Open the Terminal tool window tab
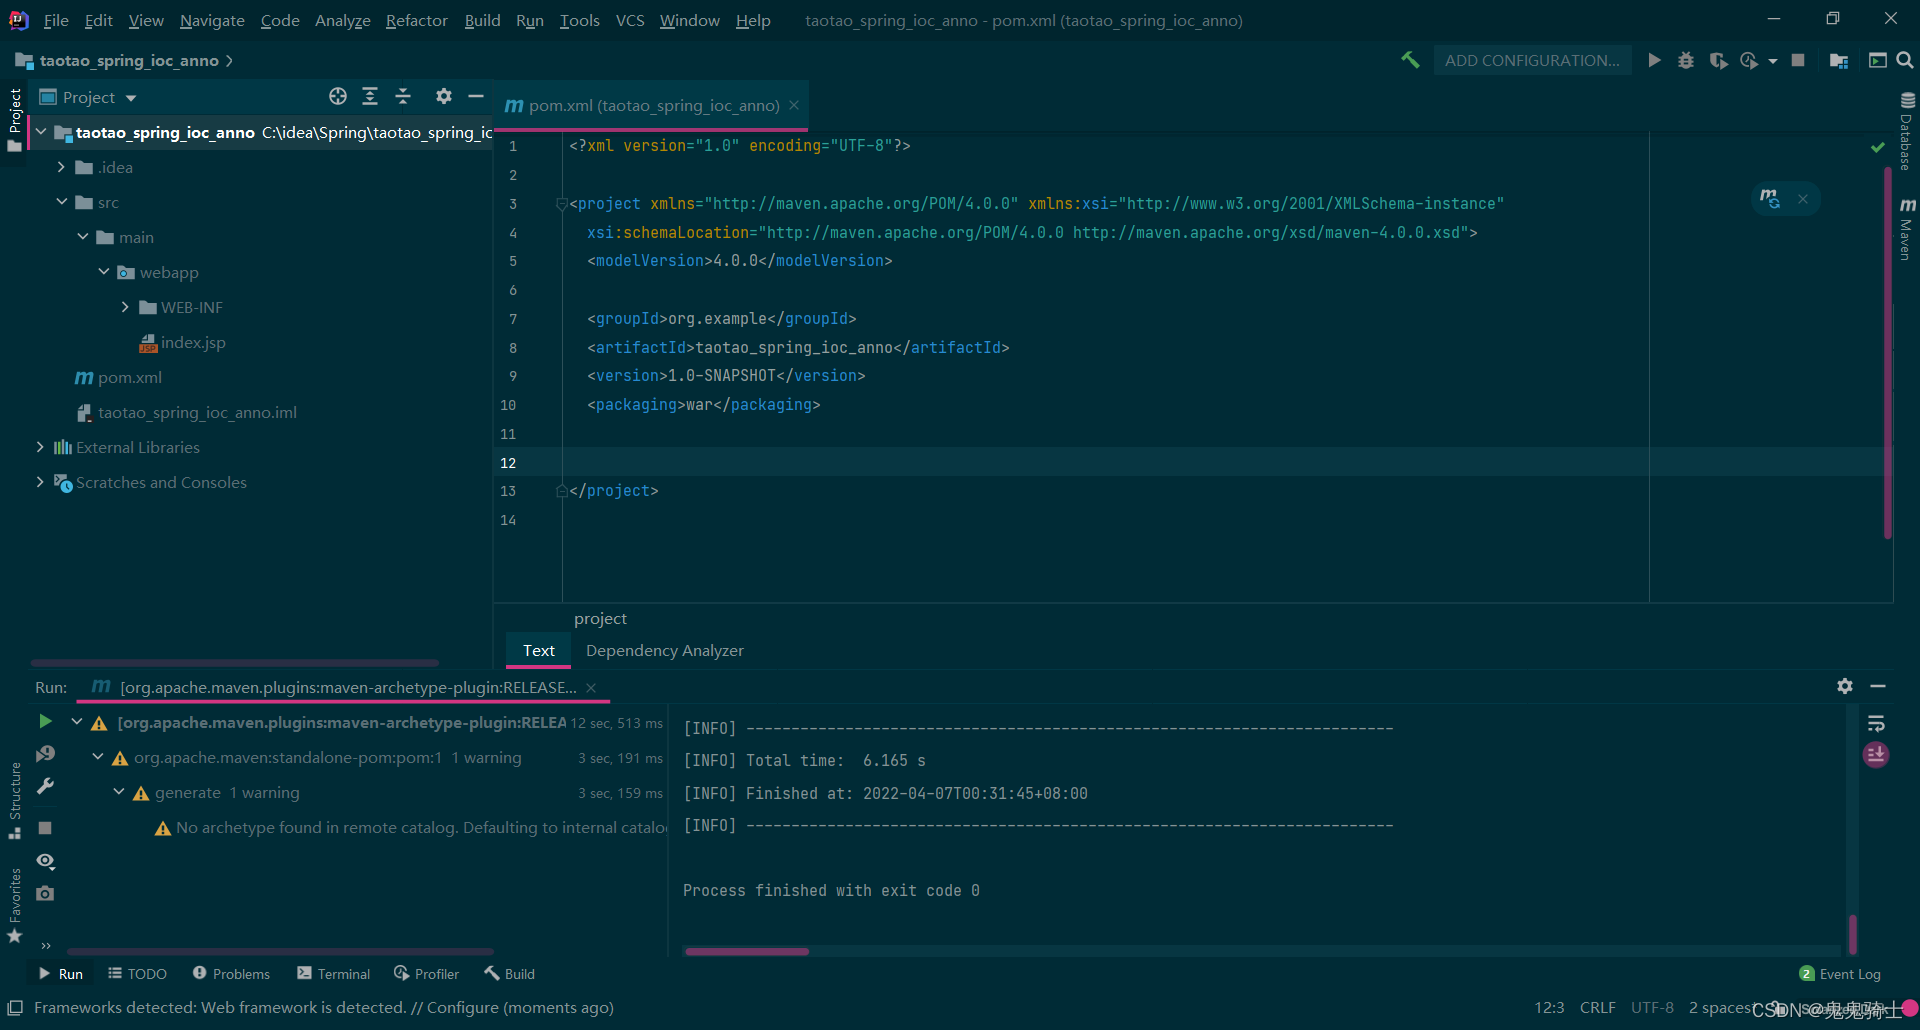Image resolution: width=1920 pixels, height=1030 pixels. coord(334,974)
